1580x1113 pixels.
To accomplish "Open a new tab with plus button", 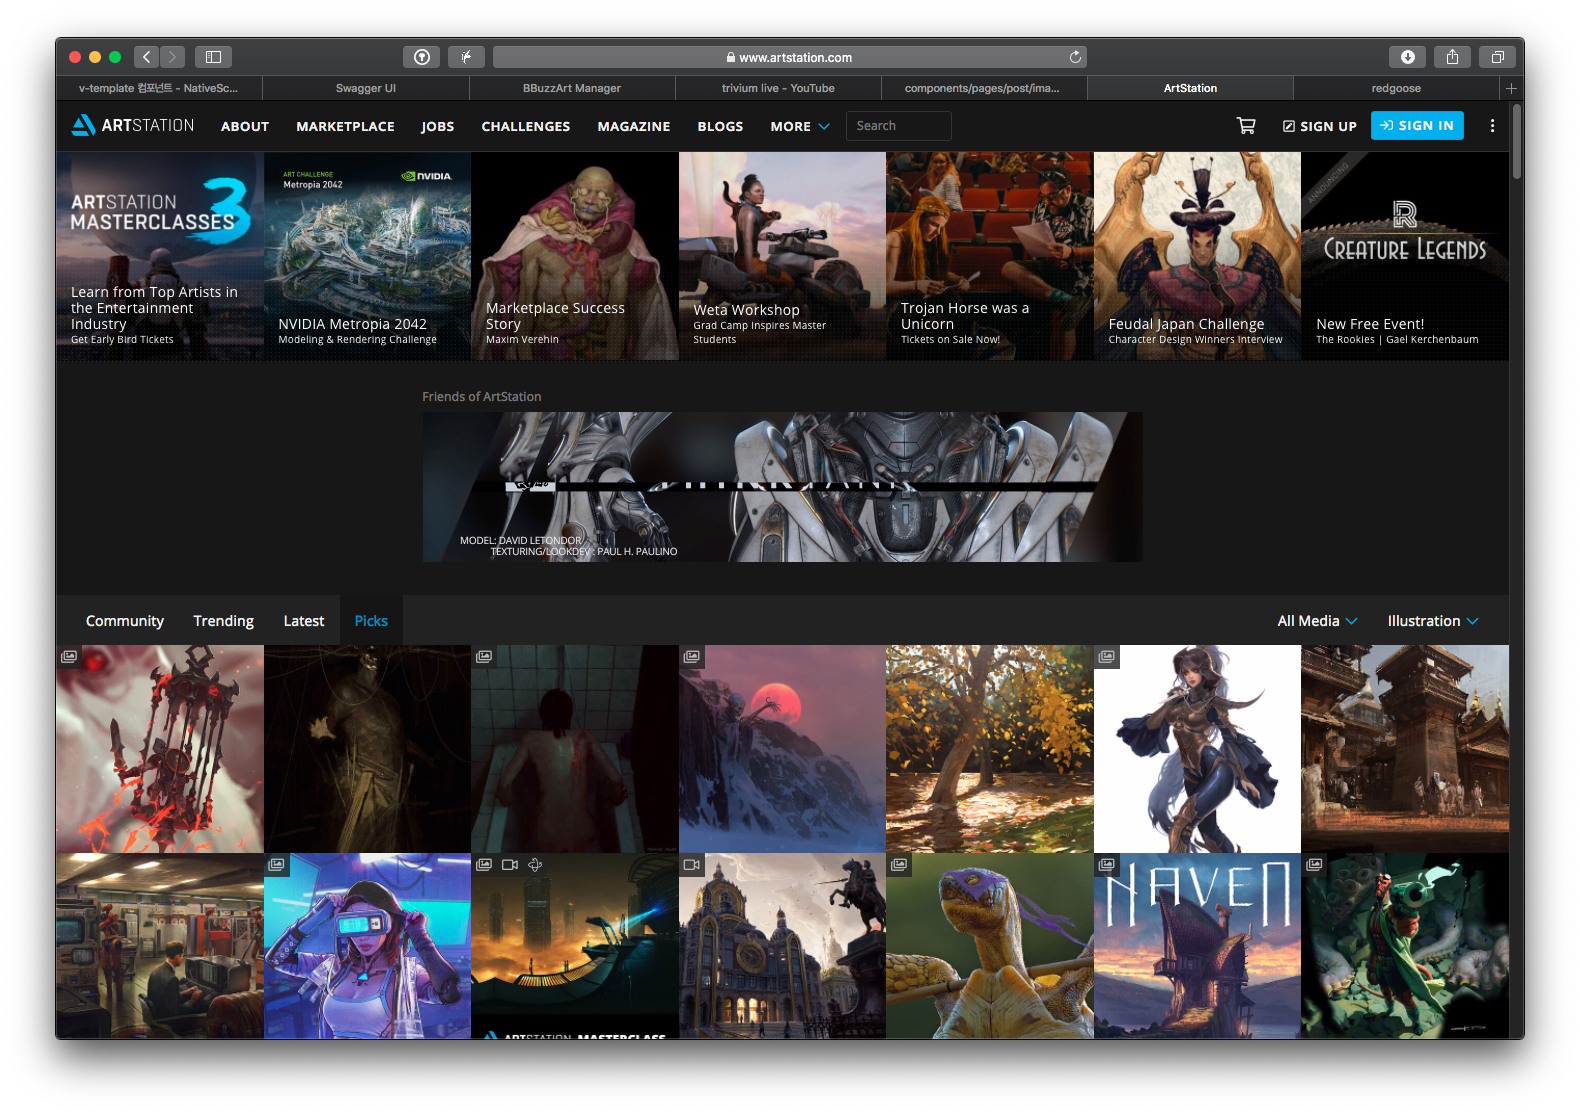I will click(1511, 88).
